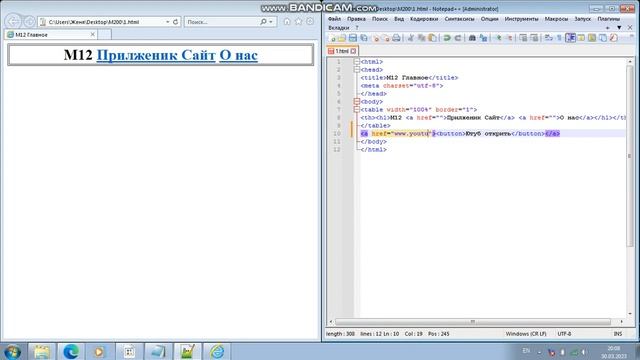This screenshot has width=640, height=360.
Task: Cut the selection with the scissors icon
Action: pos(411,38)
